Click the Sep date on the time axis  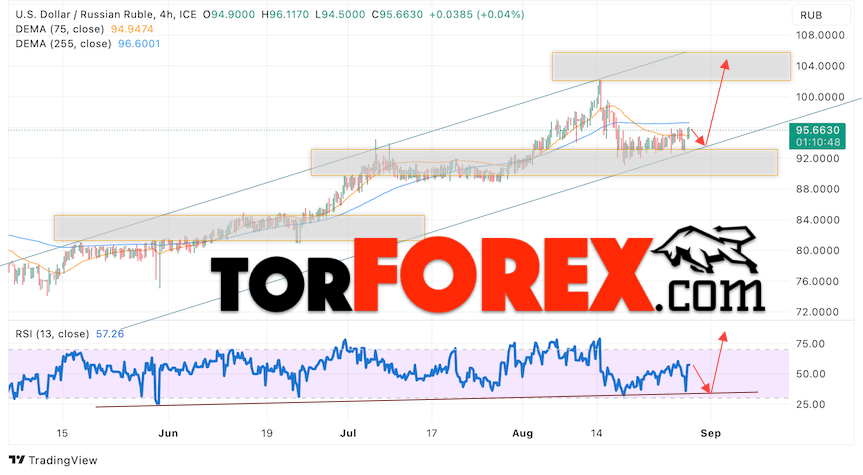711,433
